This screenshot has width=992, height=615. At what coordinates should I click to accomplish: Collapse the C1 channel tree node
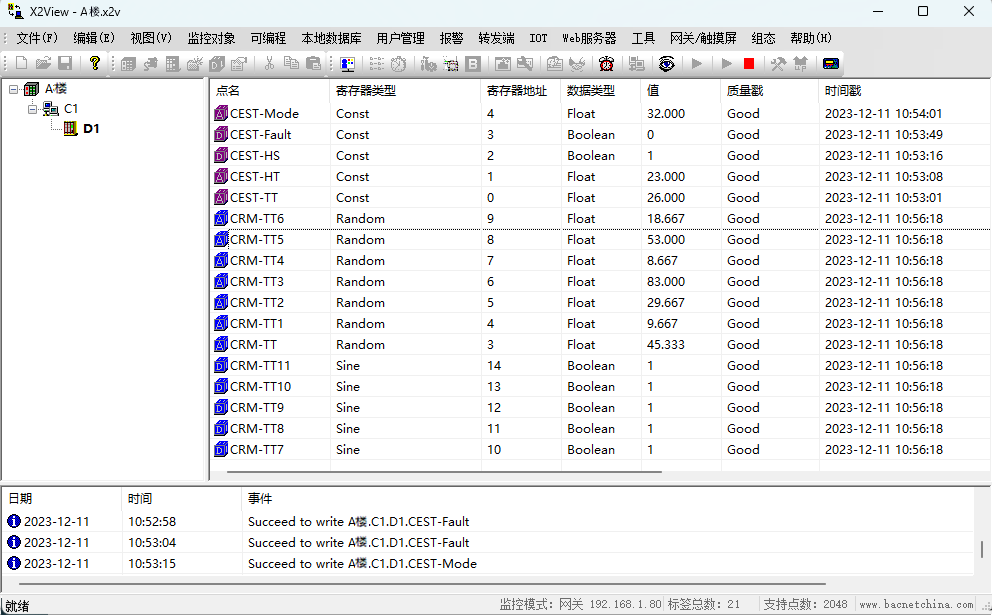click(33, 109)
